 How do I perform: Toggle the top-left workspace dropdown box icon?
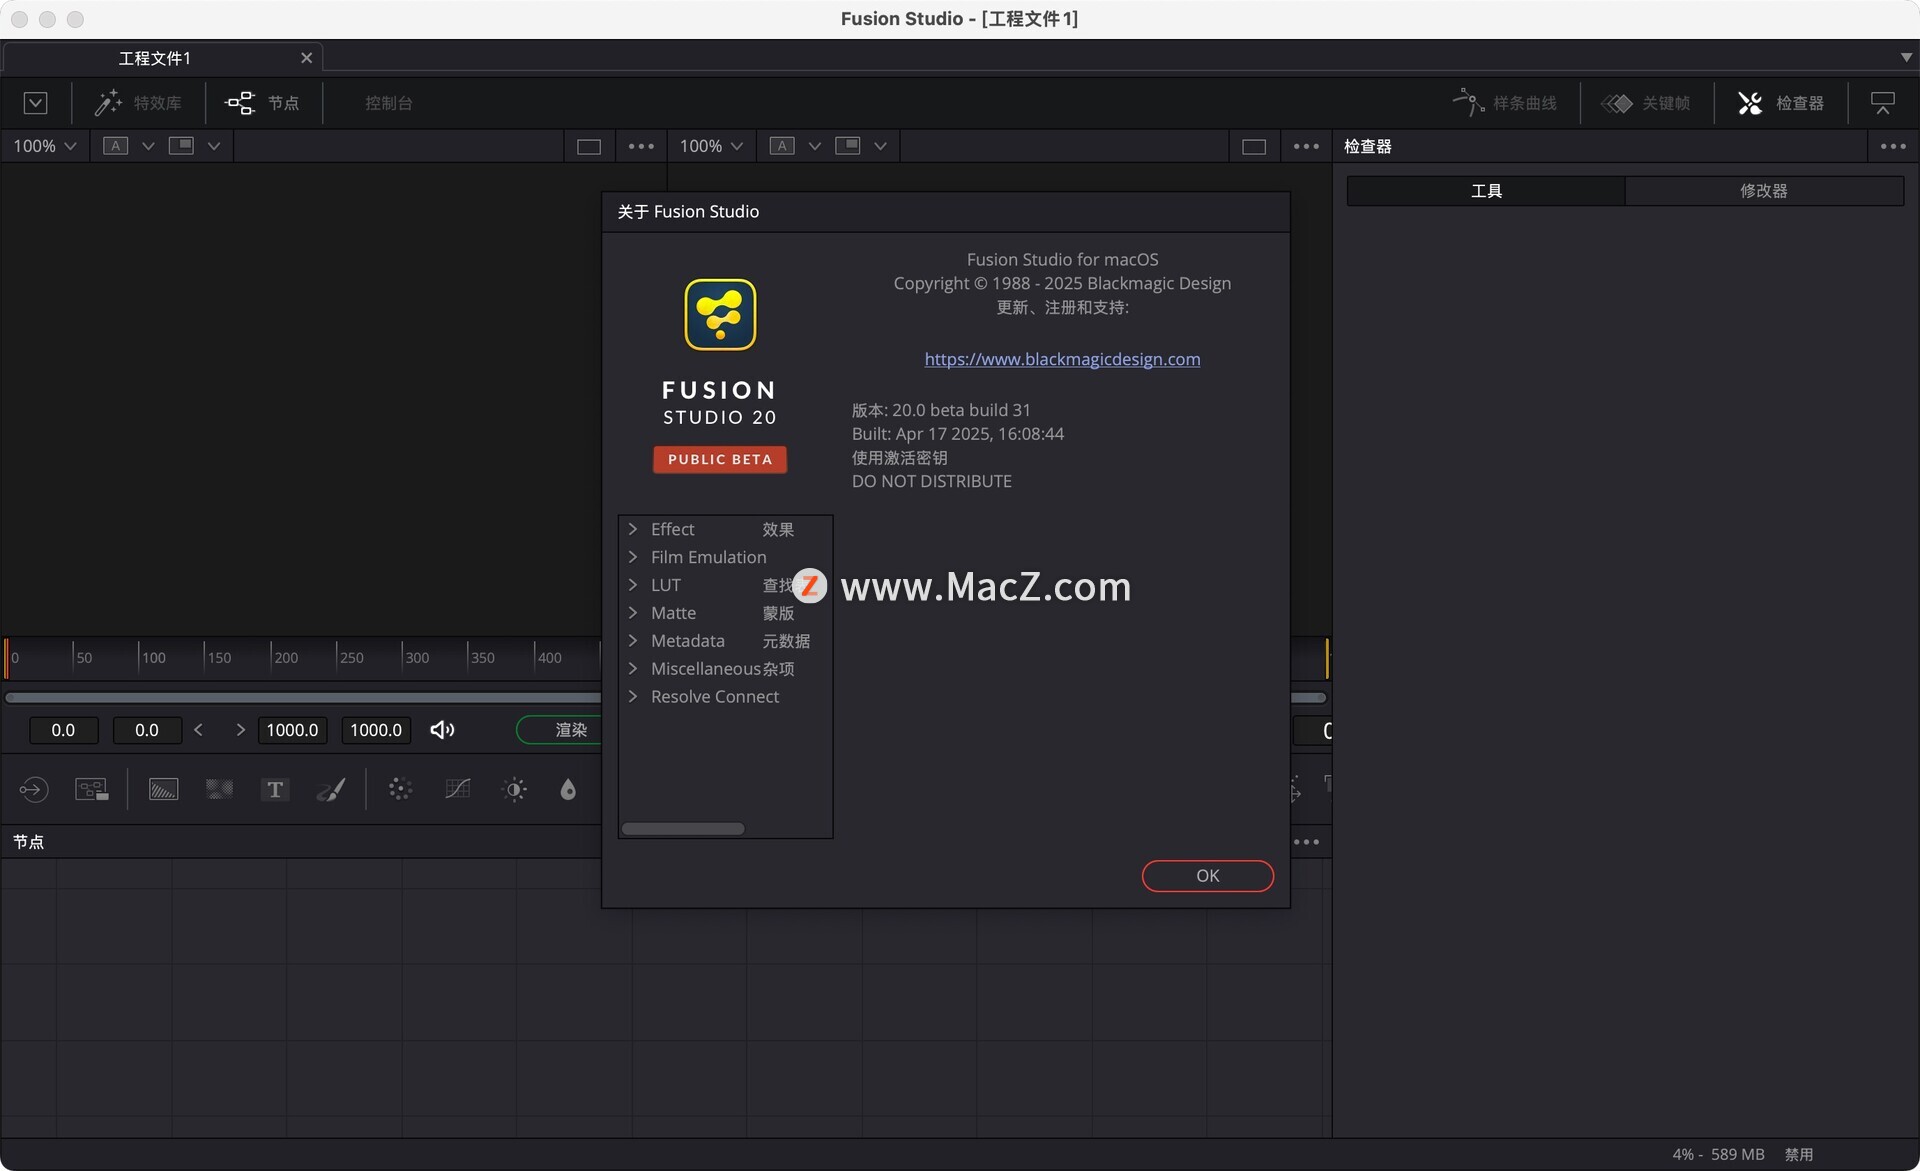(35, 103)
